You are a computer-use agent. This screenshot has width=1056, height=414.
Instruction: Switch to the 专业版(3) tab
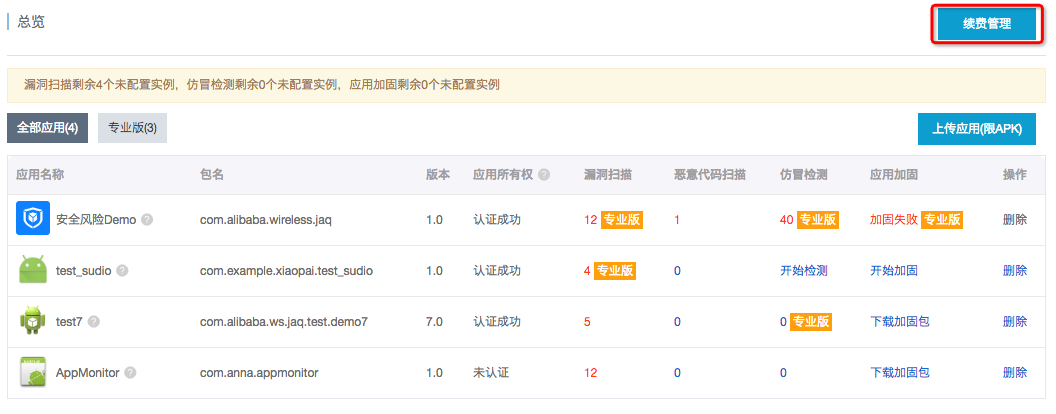[x=132, y=128]
